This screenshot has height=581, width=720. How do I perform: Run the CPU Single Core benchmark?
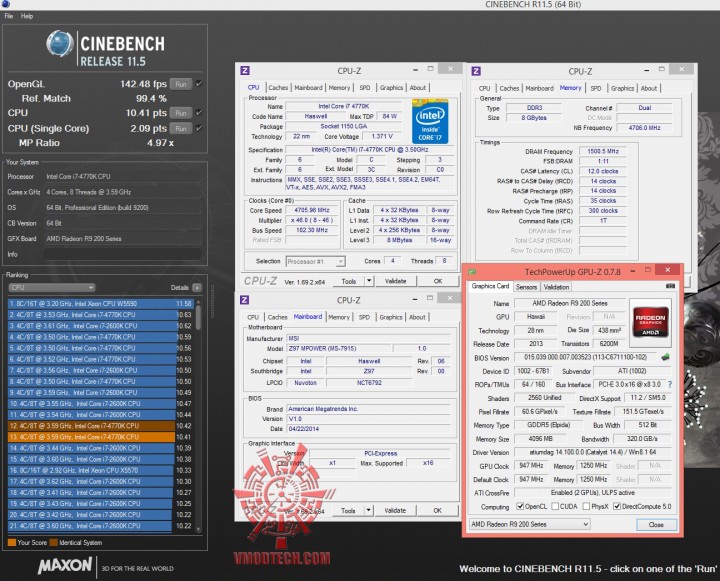181,128
